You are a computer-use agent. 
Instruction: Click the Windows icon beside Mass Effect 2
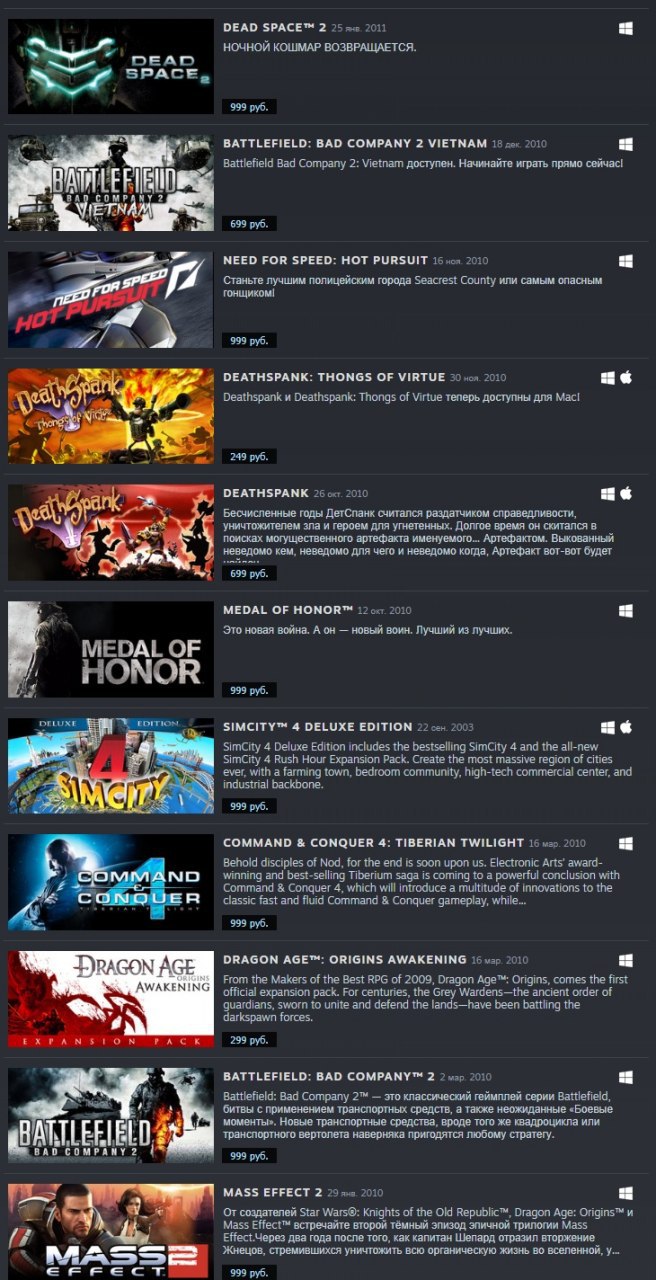coord(625,1193)
